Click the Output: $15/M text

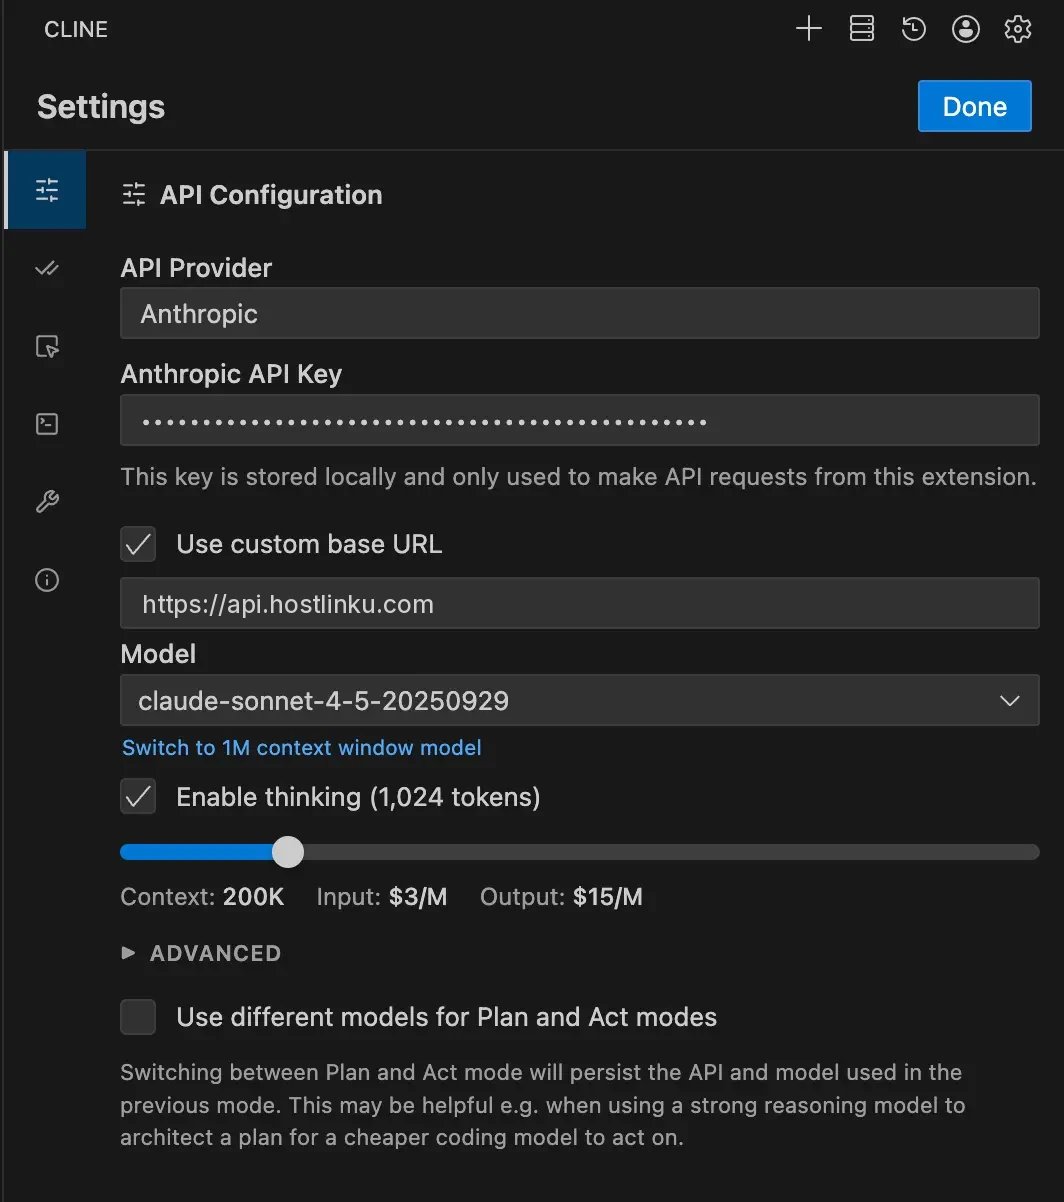pyautogui.click(x=561, y=897)
